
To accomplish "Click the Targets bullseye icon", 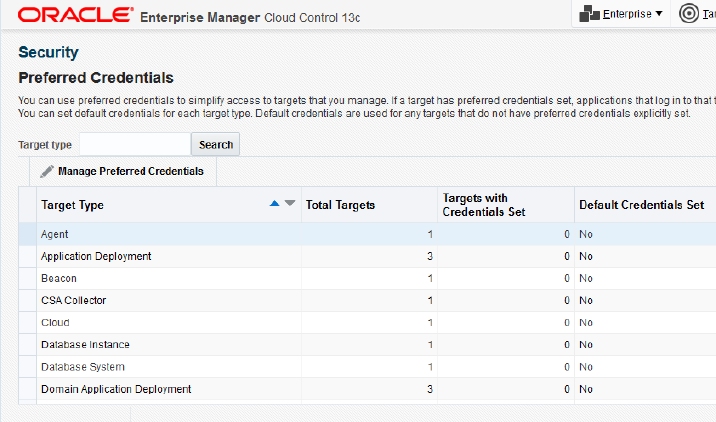I will 689,13.
